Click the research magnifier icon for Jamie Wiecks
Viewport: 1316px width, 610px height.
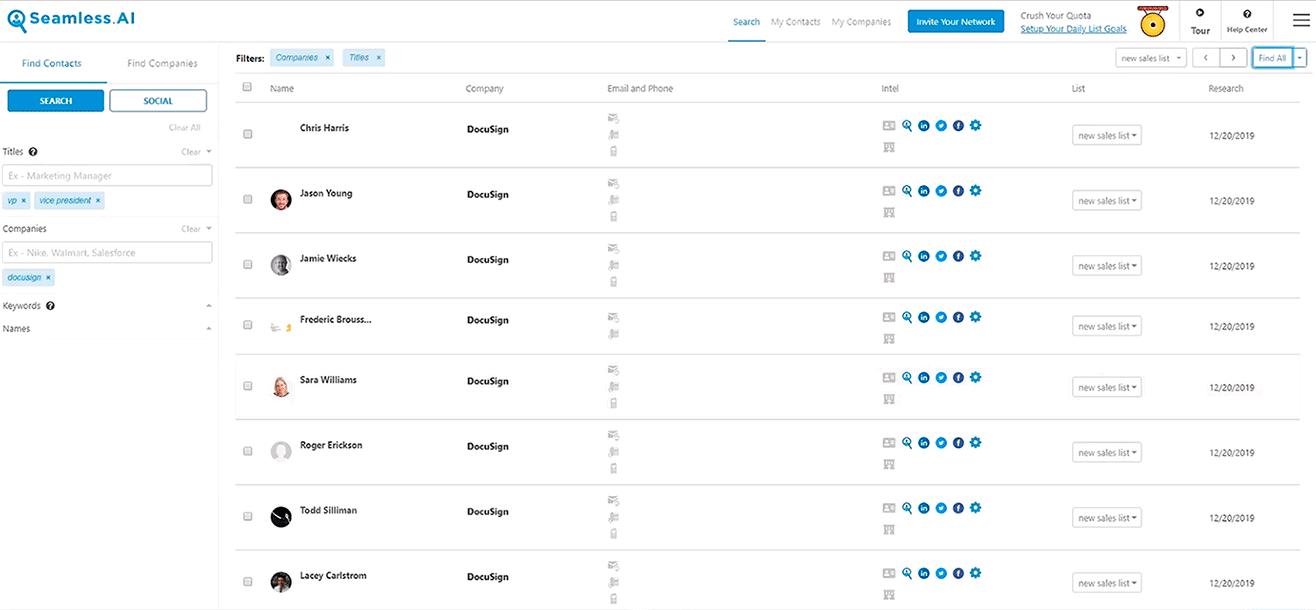click(x=907, y=256)
